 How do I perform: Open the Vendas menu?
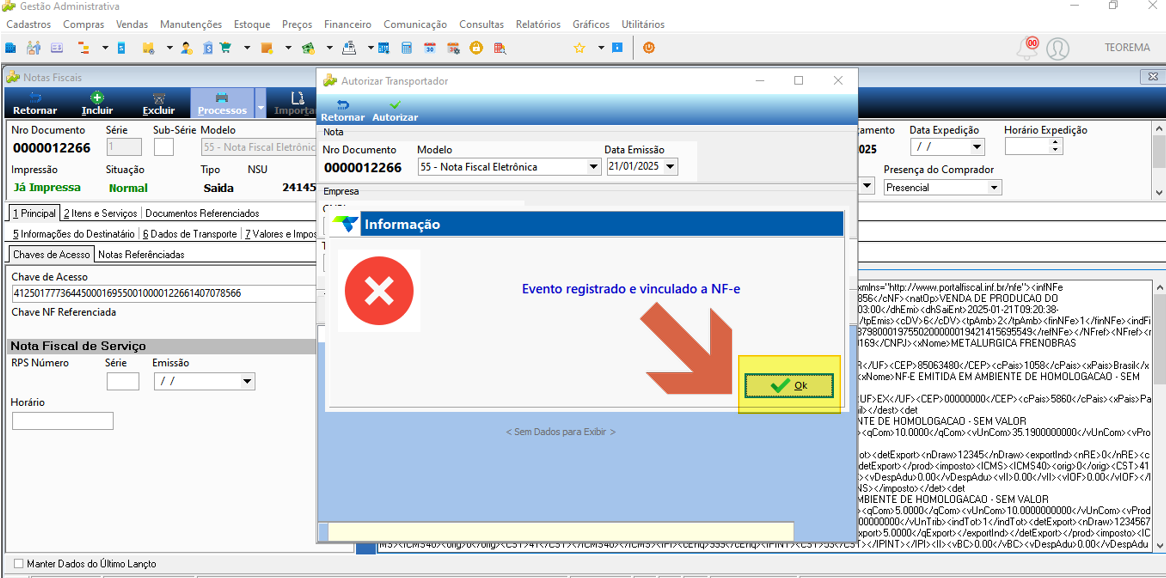(132, 25)
